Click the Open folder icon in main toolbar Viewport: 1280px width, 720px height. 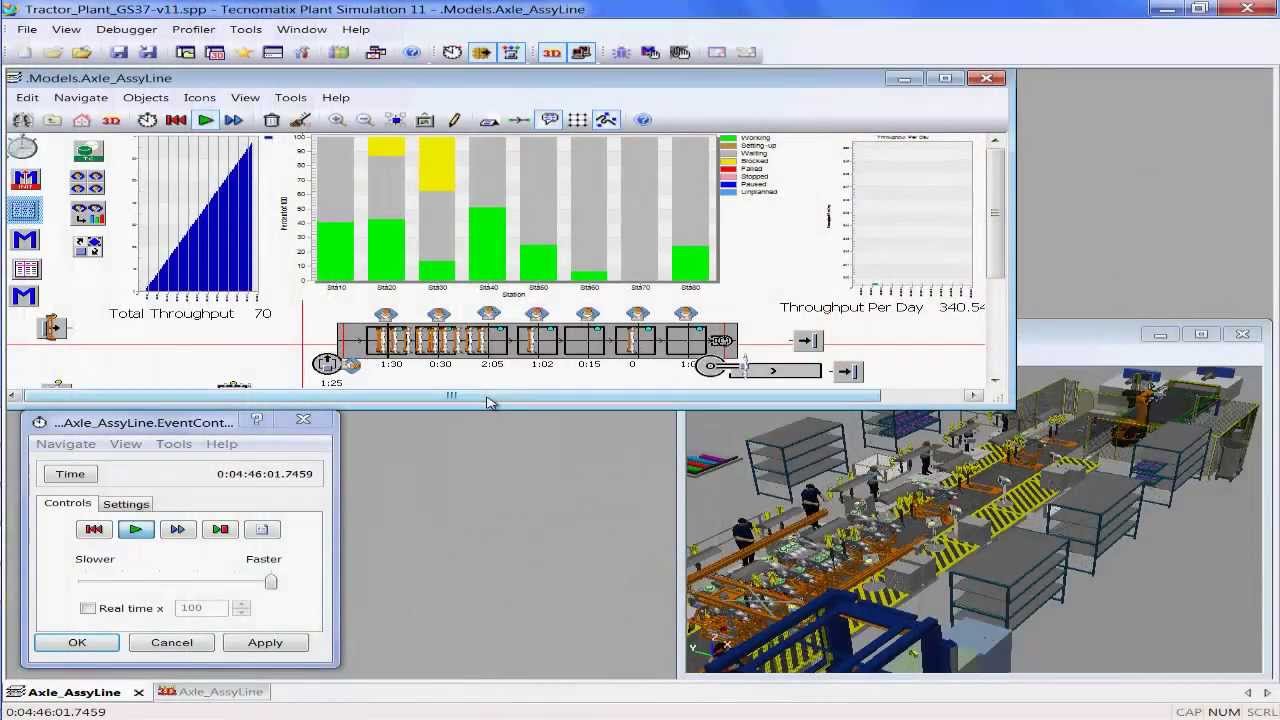point(82,53)
